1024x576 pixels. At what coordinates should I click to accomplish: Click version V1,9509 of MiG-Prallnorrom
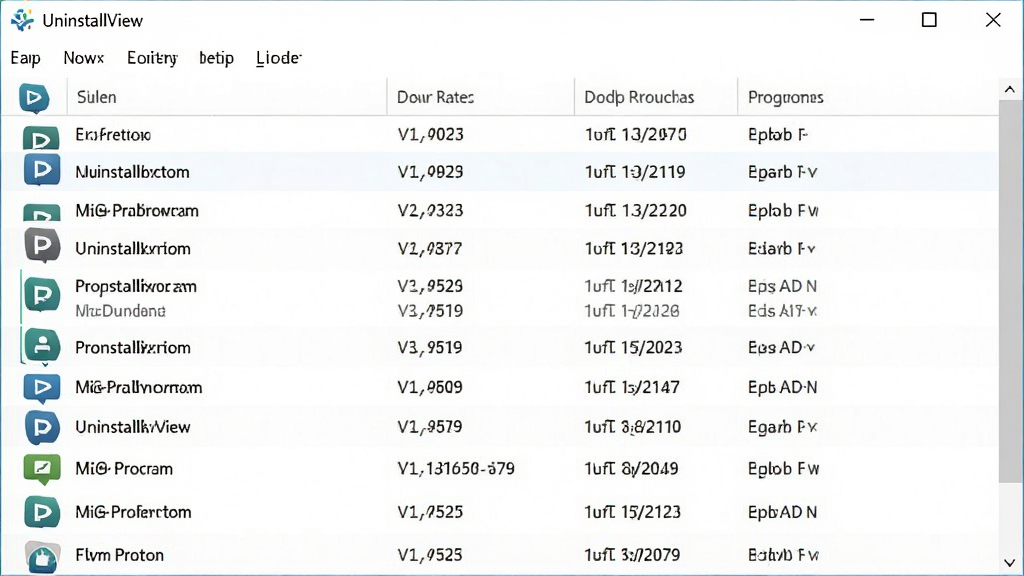pyautogui.click(x=430, y=387)
